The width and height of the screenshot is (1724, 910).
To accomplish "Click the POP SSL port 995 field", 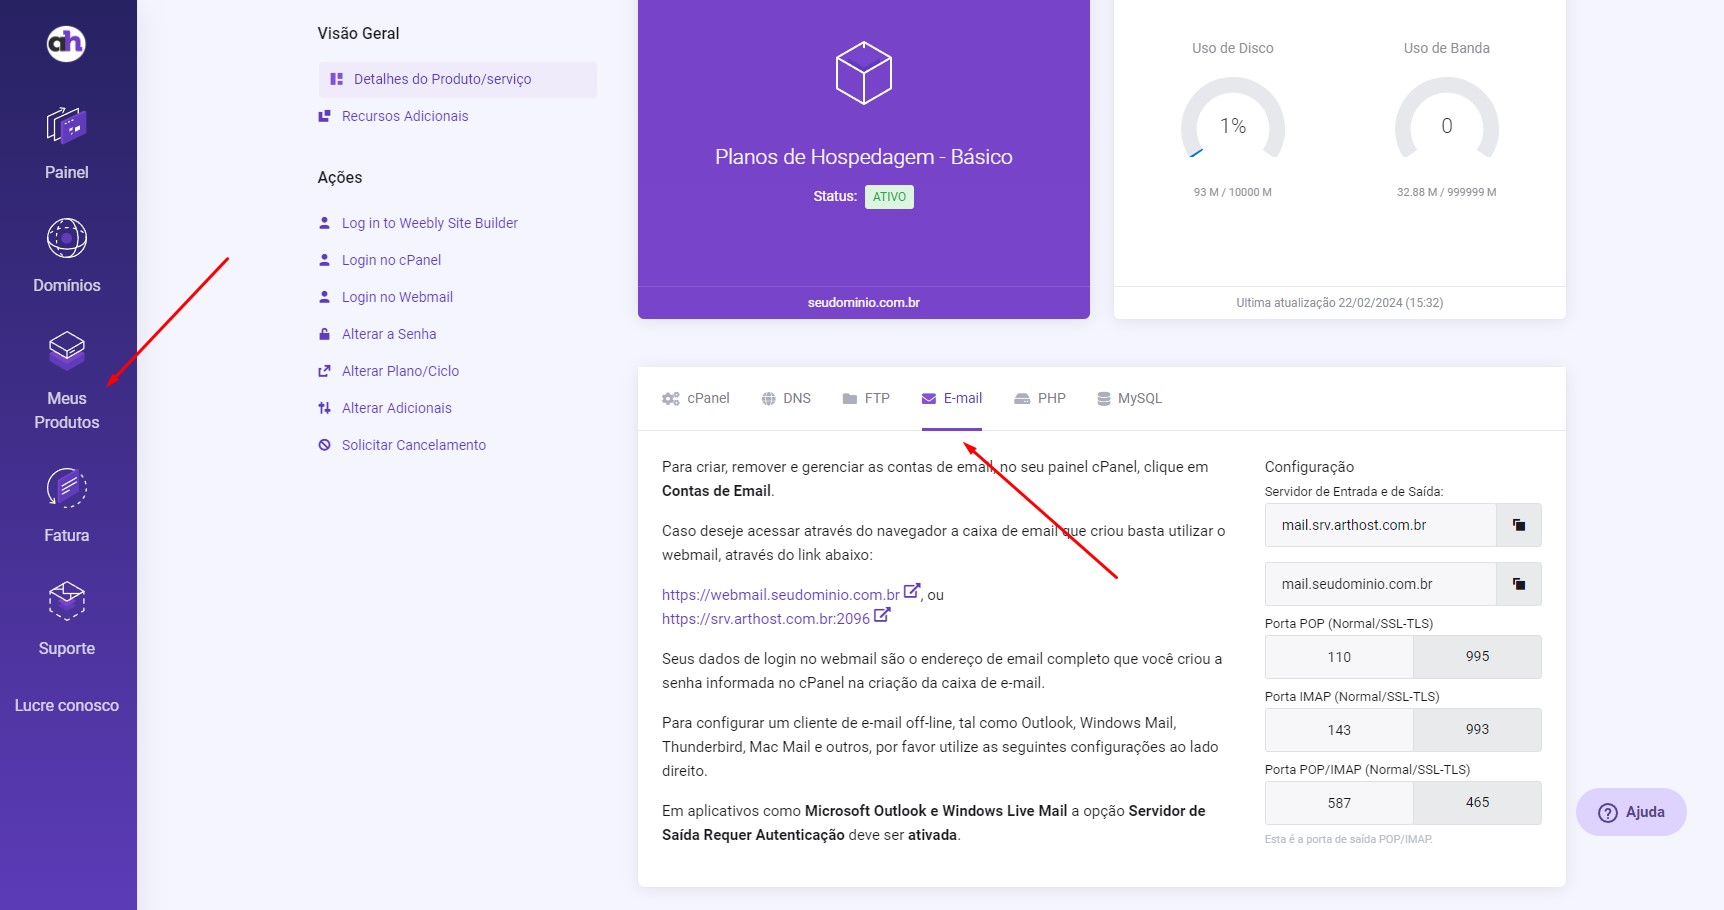I will coord(1477,657).
